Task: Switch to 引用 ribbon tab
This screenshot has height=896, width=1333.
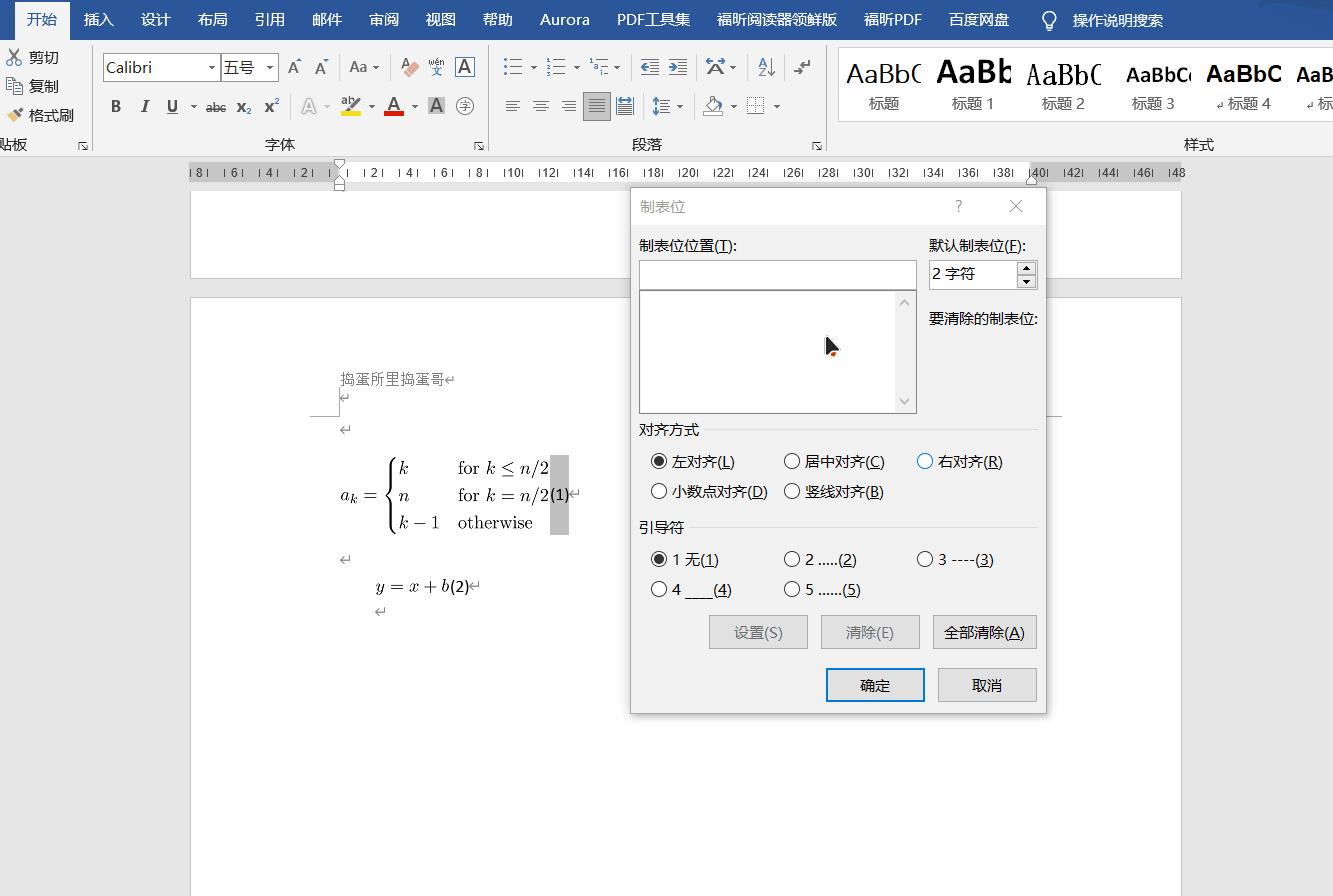Action: (x=270, y=19)
